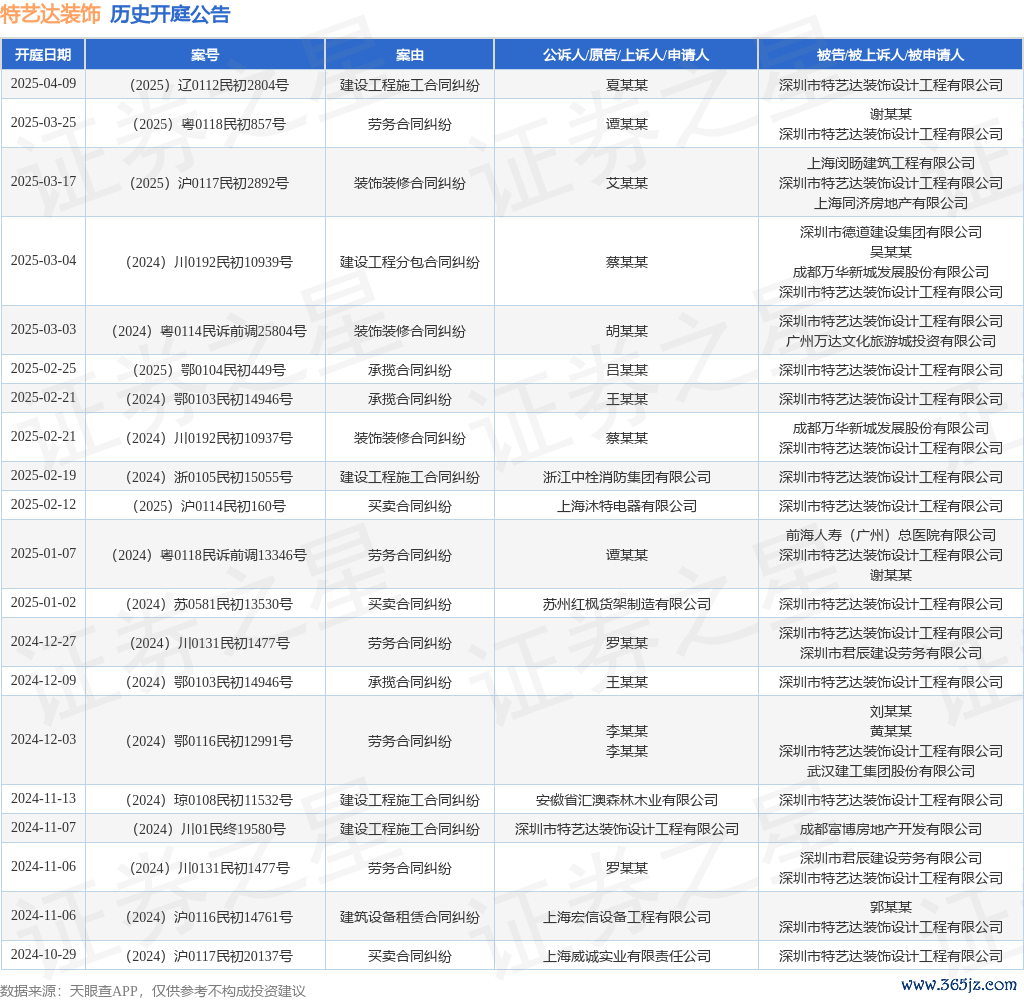
Task: Select defendant 吴某某
Action: (890, 252)
